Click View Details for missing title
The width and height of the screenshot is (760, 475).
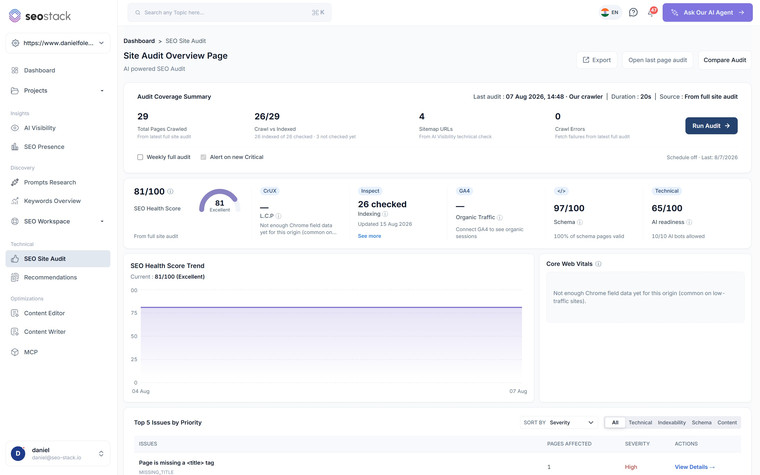[695, 467]
